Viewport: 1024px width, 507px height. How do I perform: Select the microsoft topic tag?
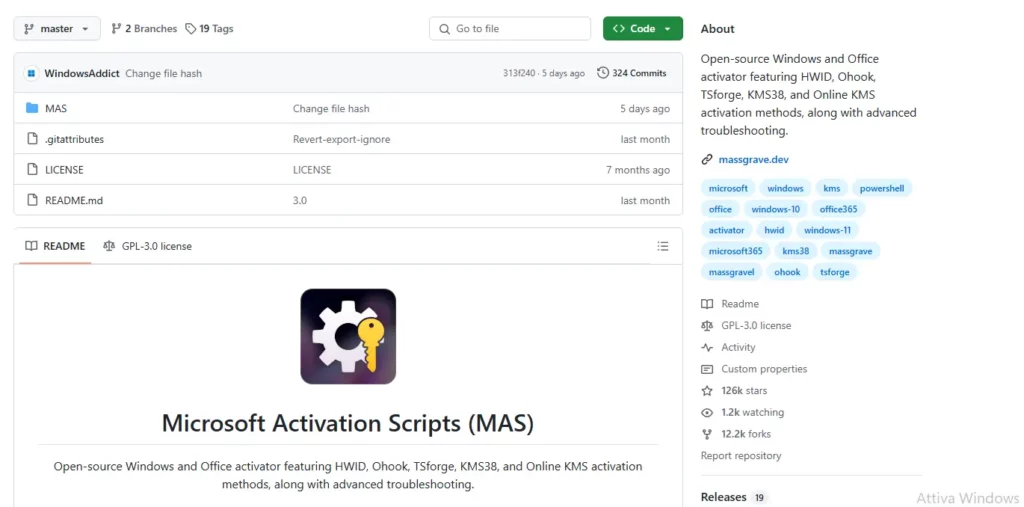pyautogui.click(x=728, y=188)
